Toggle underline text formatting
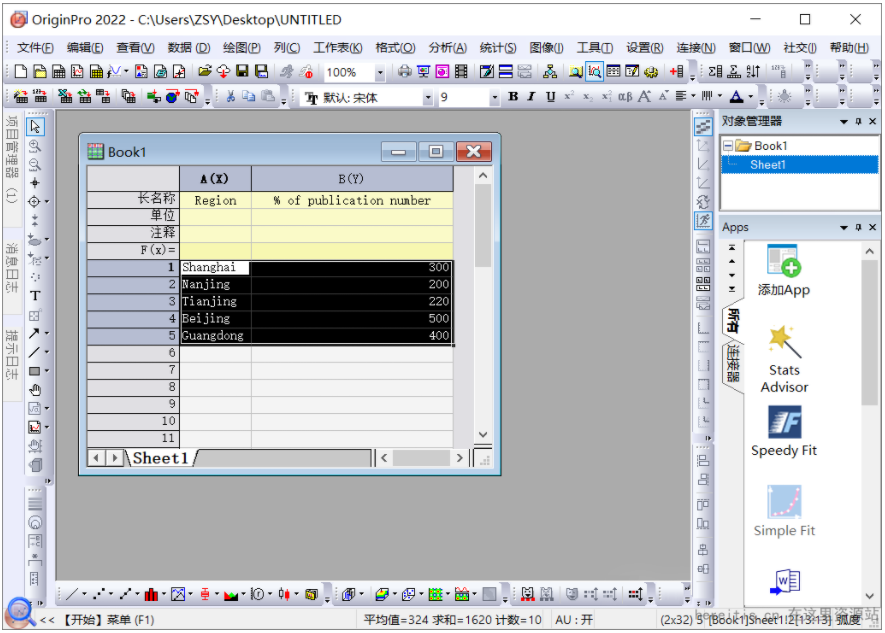 (550, 96)
